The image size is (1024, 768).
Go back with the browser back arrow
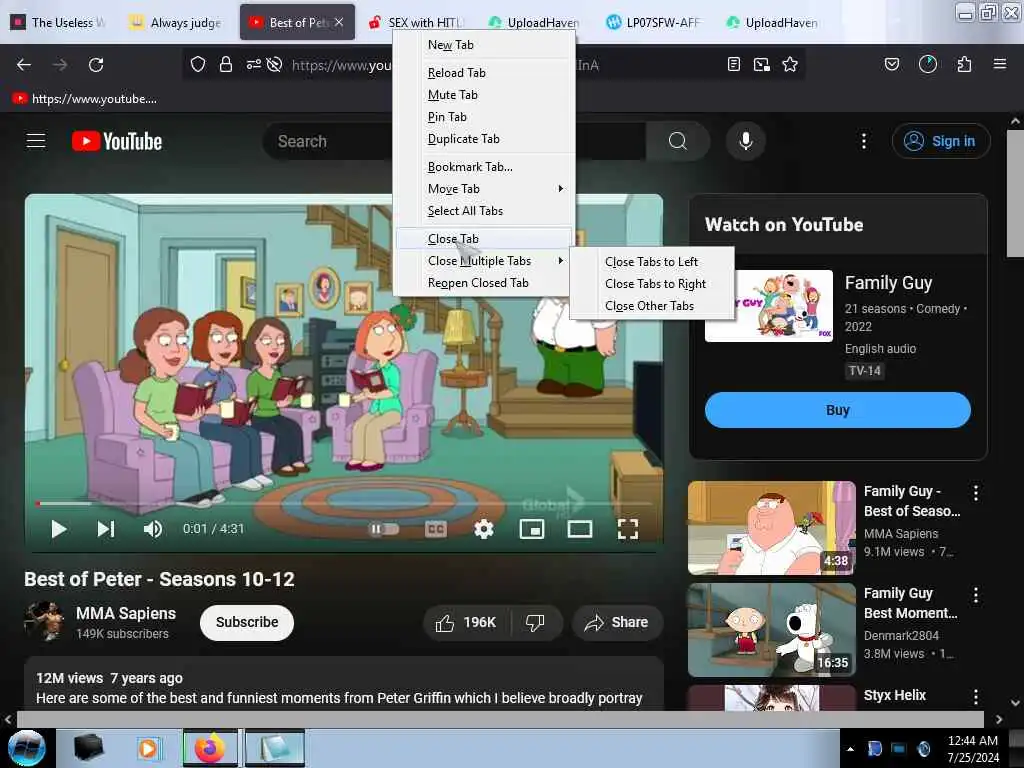click(x=24, y=65)
